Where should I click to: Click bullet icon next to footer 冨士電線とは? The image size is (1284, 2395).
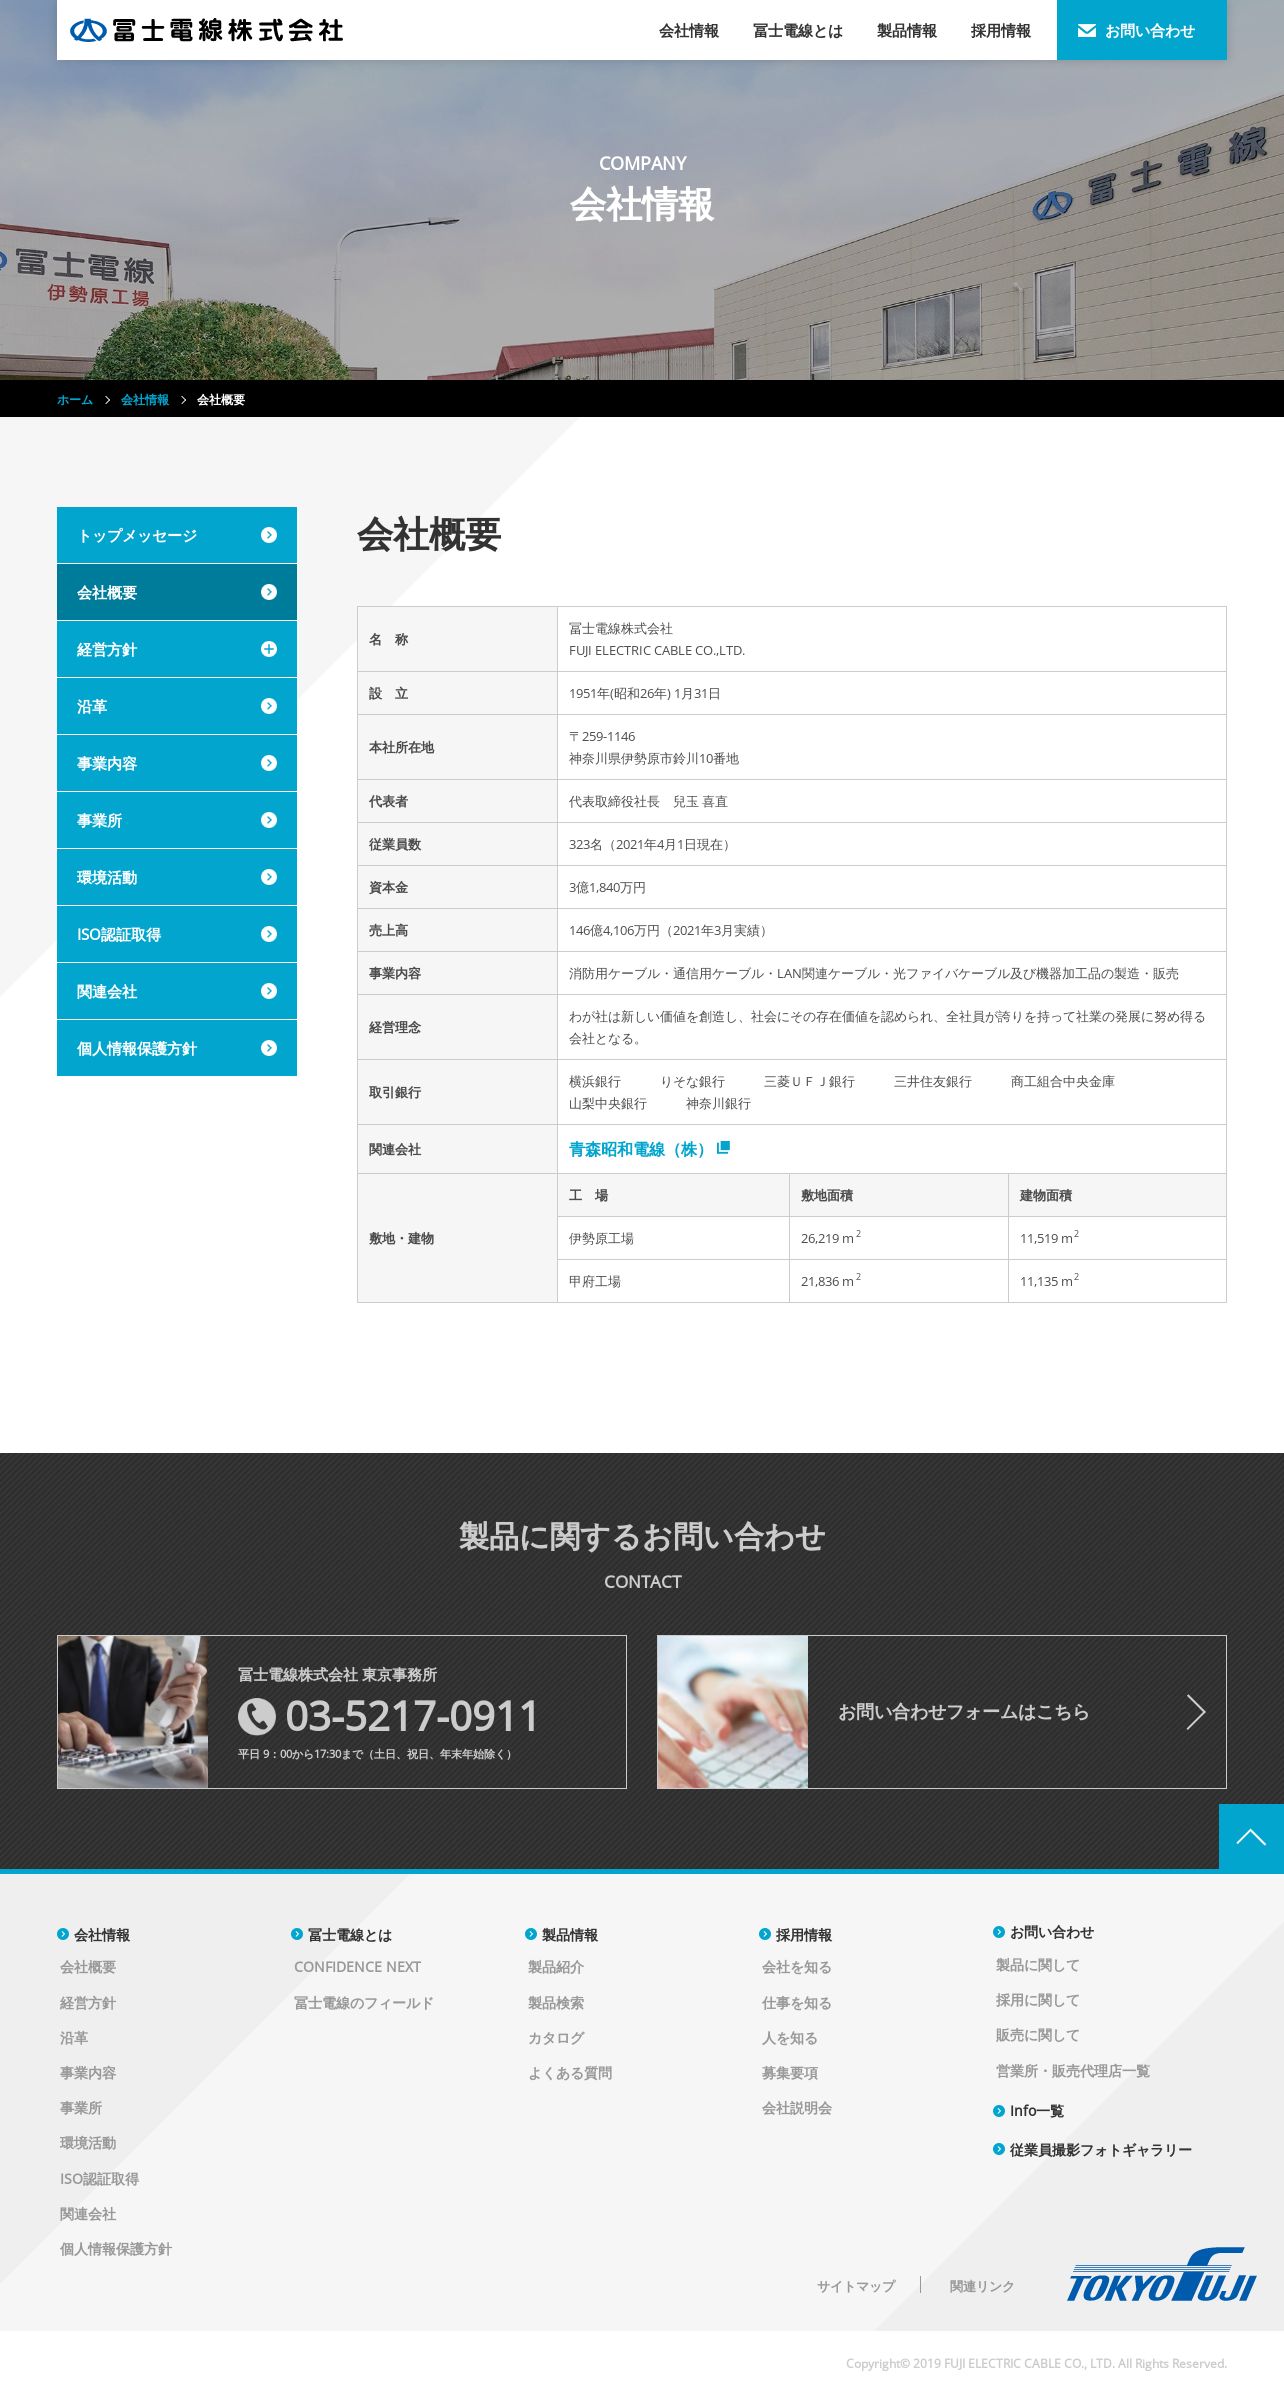pyautogui.click(x=297, y=1934)
